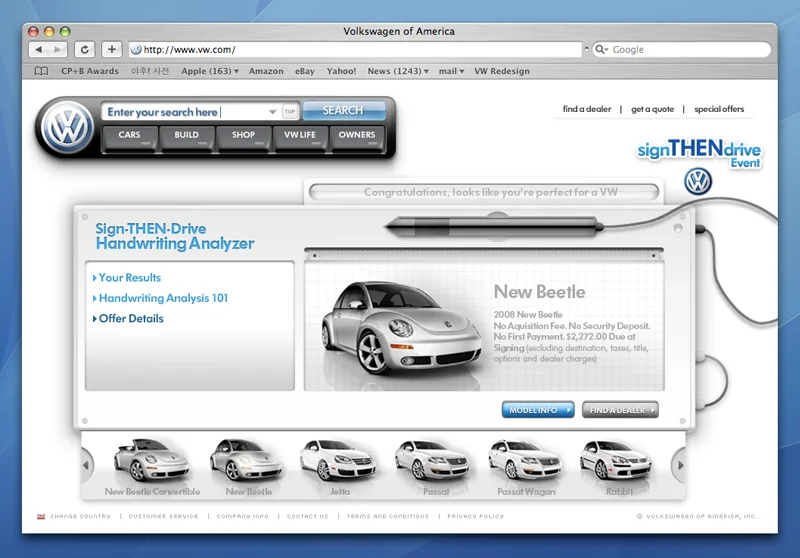Open the bookmarks book icon
The width and height of the screenshot is (800, 558).
click(x=41, y=71)
